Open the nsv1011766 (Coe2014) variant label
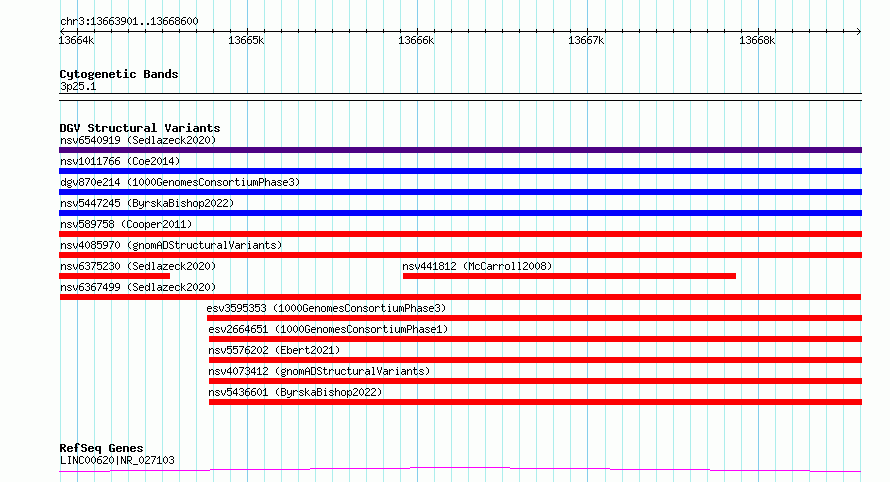 click(120, 161)
